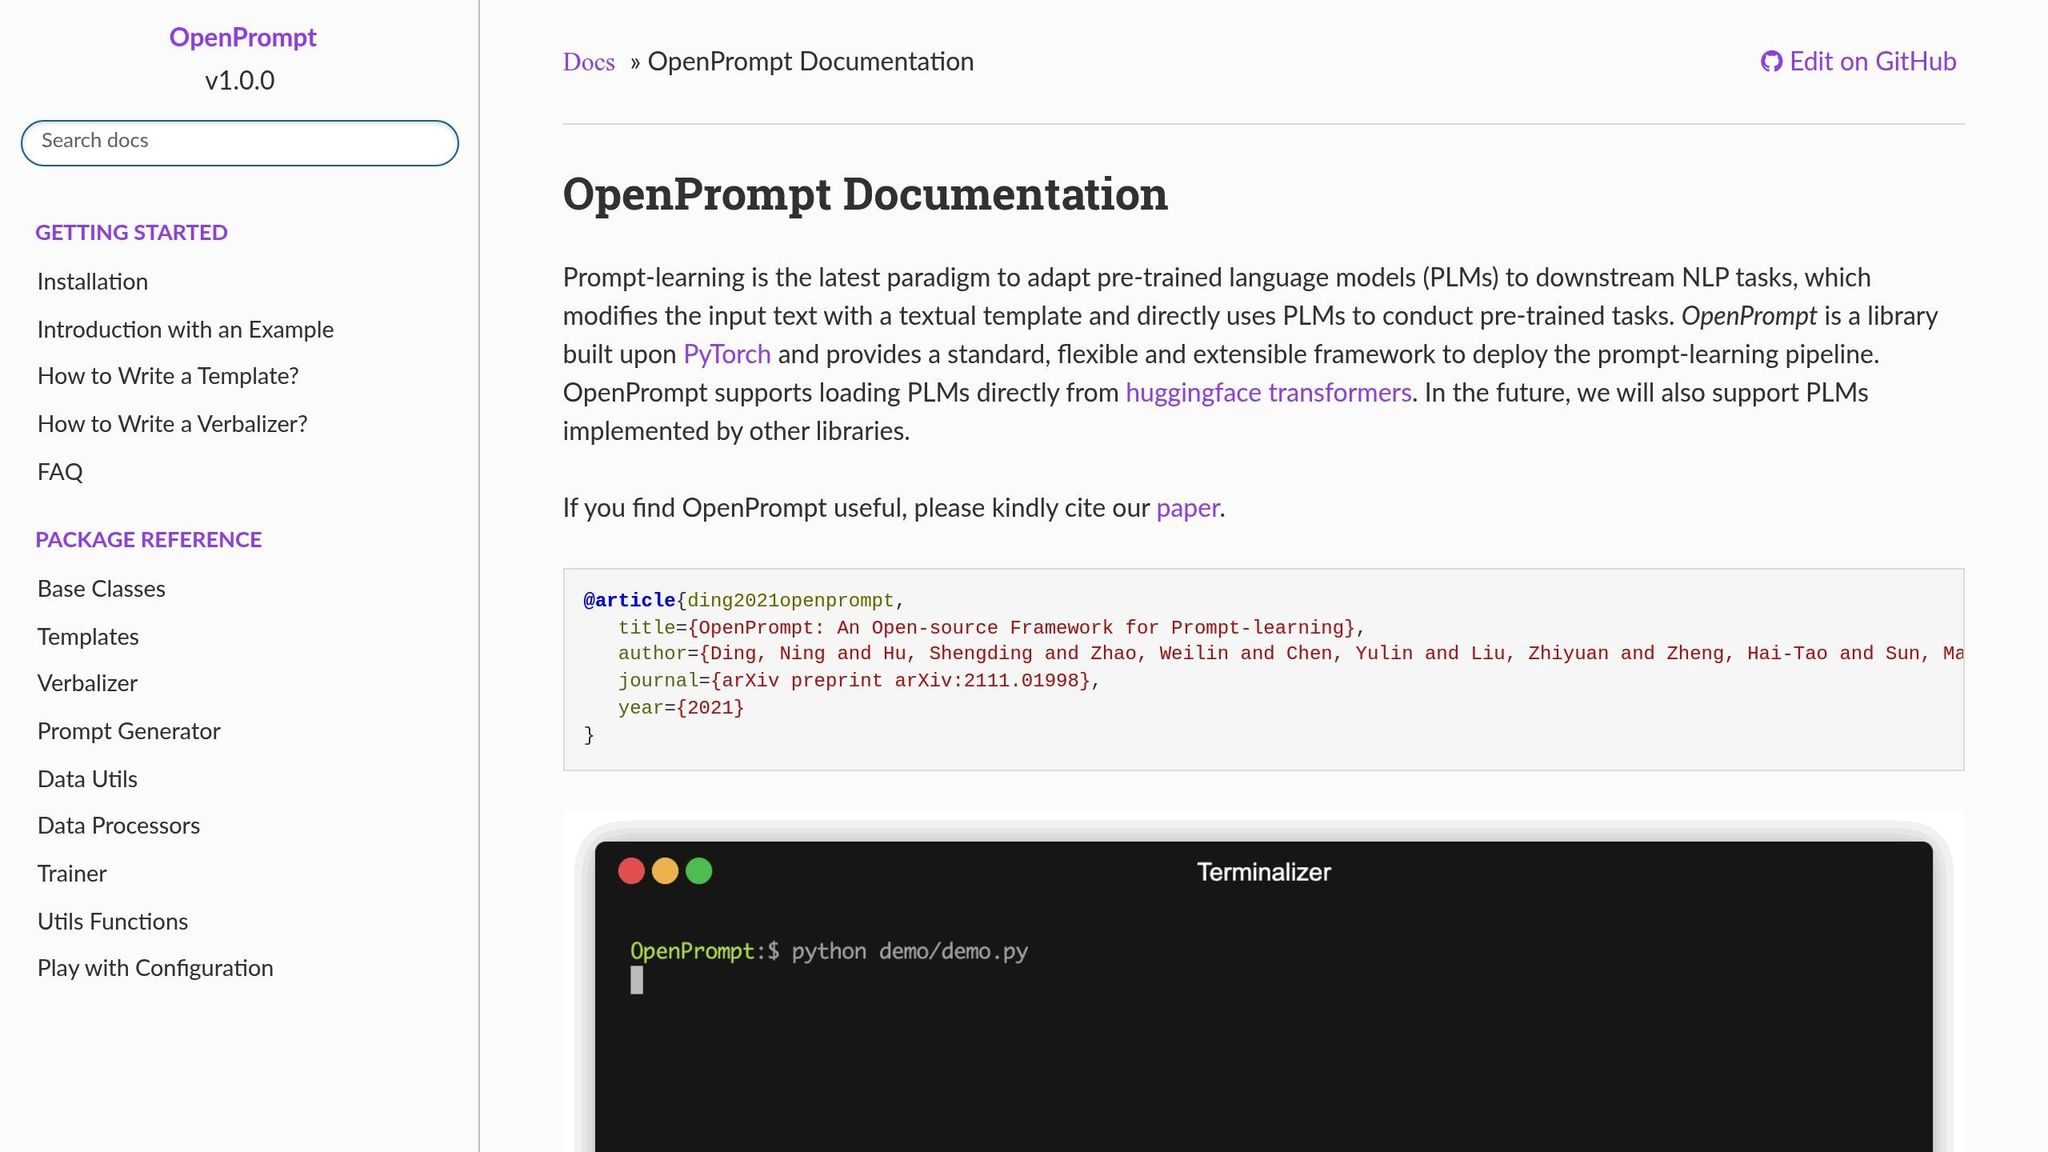Screen dimensions: 2048x1152
Task: Open the Templates reference page
Action: tap(88, 636)
